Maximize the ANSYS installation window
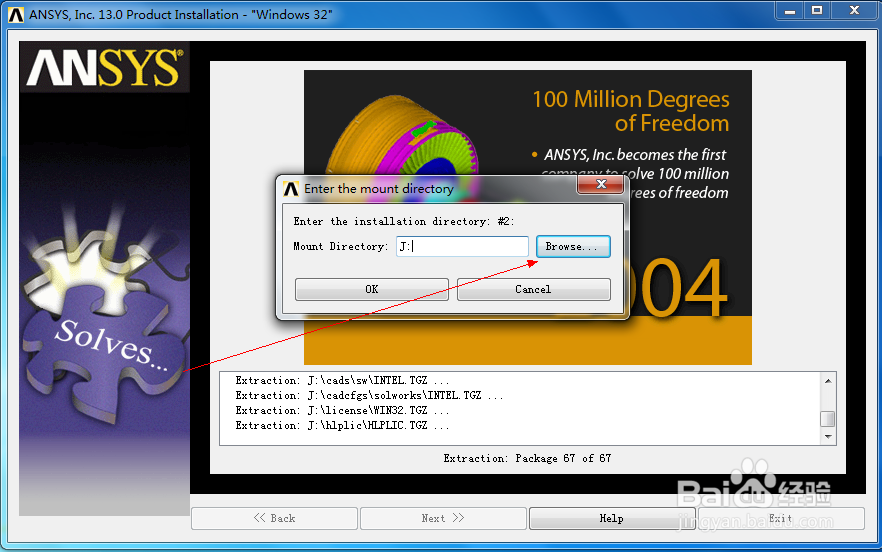 817,11
